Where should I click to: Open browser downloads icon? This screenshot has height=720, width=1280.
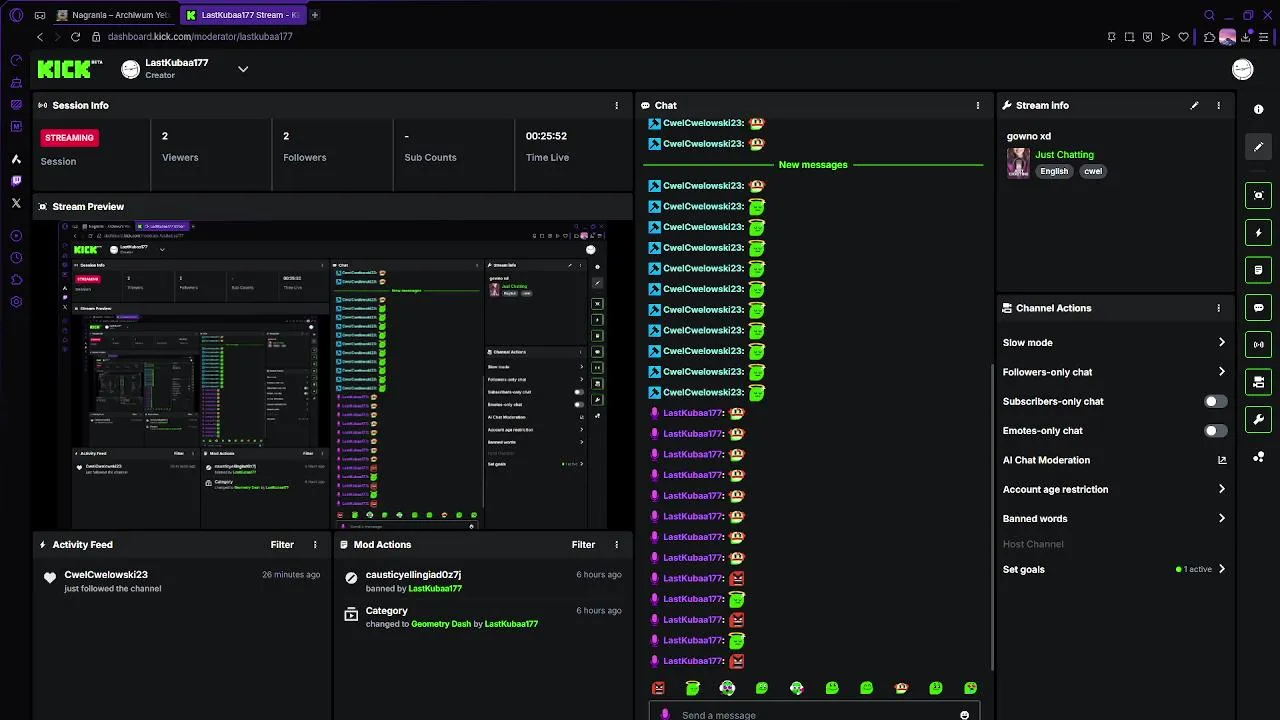pyautogui.click(x=1245, y=37)
